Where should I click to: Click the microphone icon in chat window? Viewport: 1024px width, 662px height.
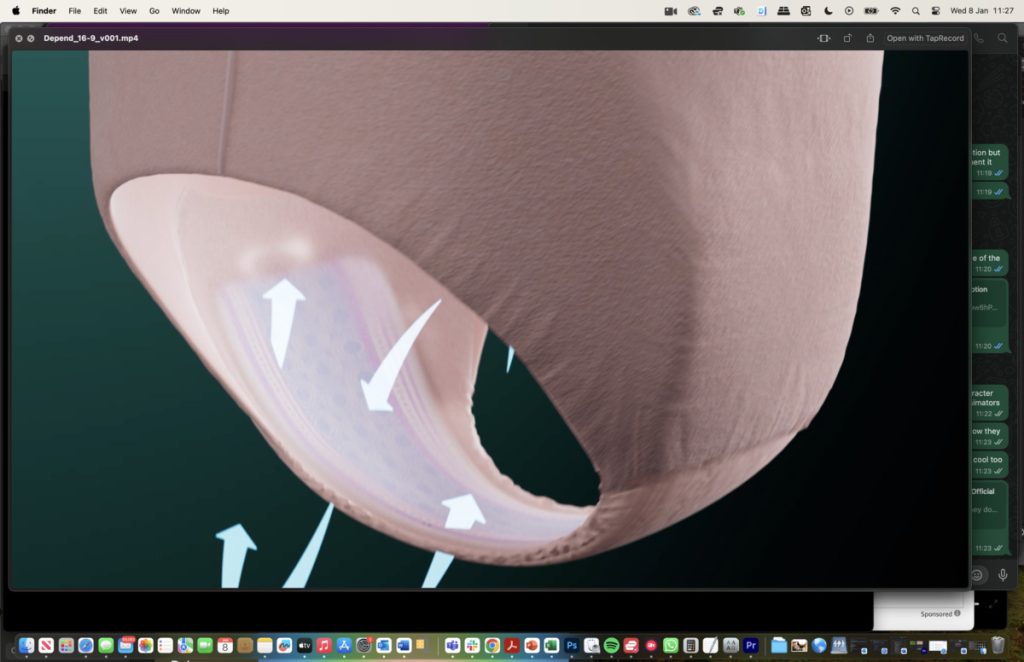(1002, 575)
